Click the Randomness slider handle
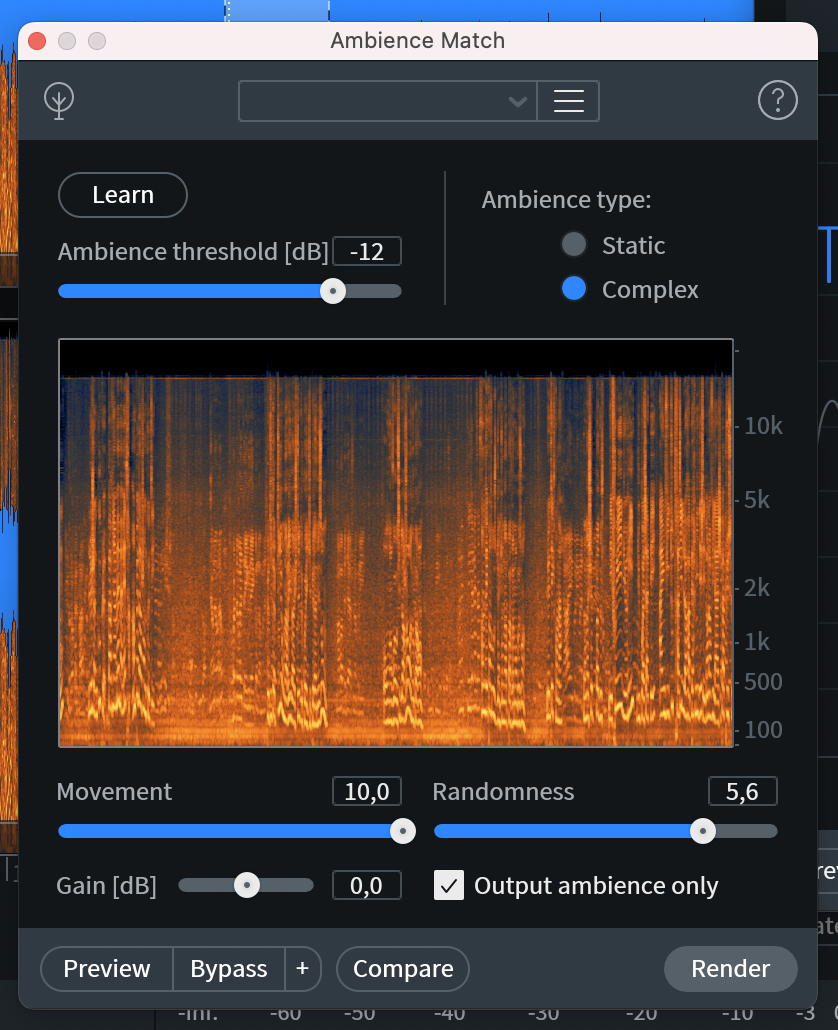 click(x=703, y=831)
